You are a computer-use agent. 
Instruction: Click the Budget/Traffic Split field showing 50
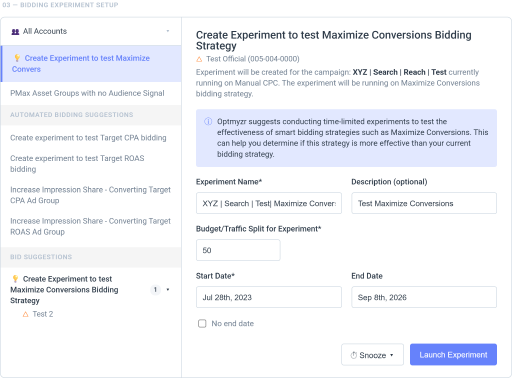[238, 250]
